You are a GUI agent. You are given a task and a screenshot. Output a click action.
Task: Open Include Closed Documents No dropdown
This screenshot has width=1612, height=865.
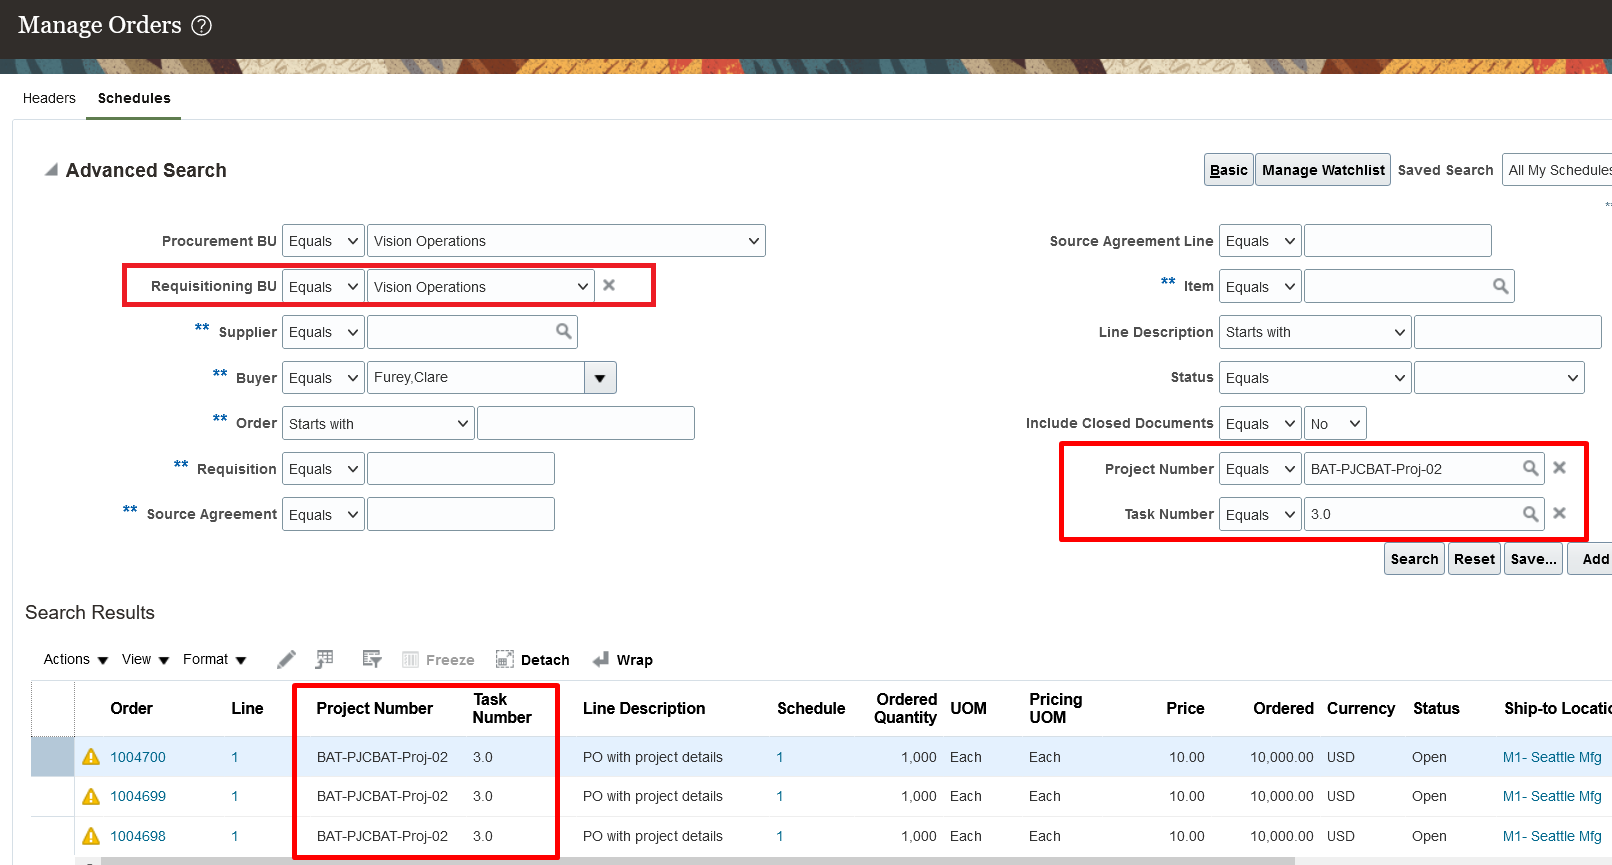point(1335,423)
